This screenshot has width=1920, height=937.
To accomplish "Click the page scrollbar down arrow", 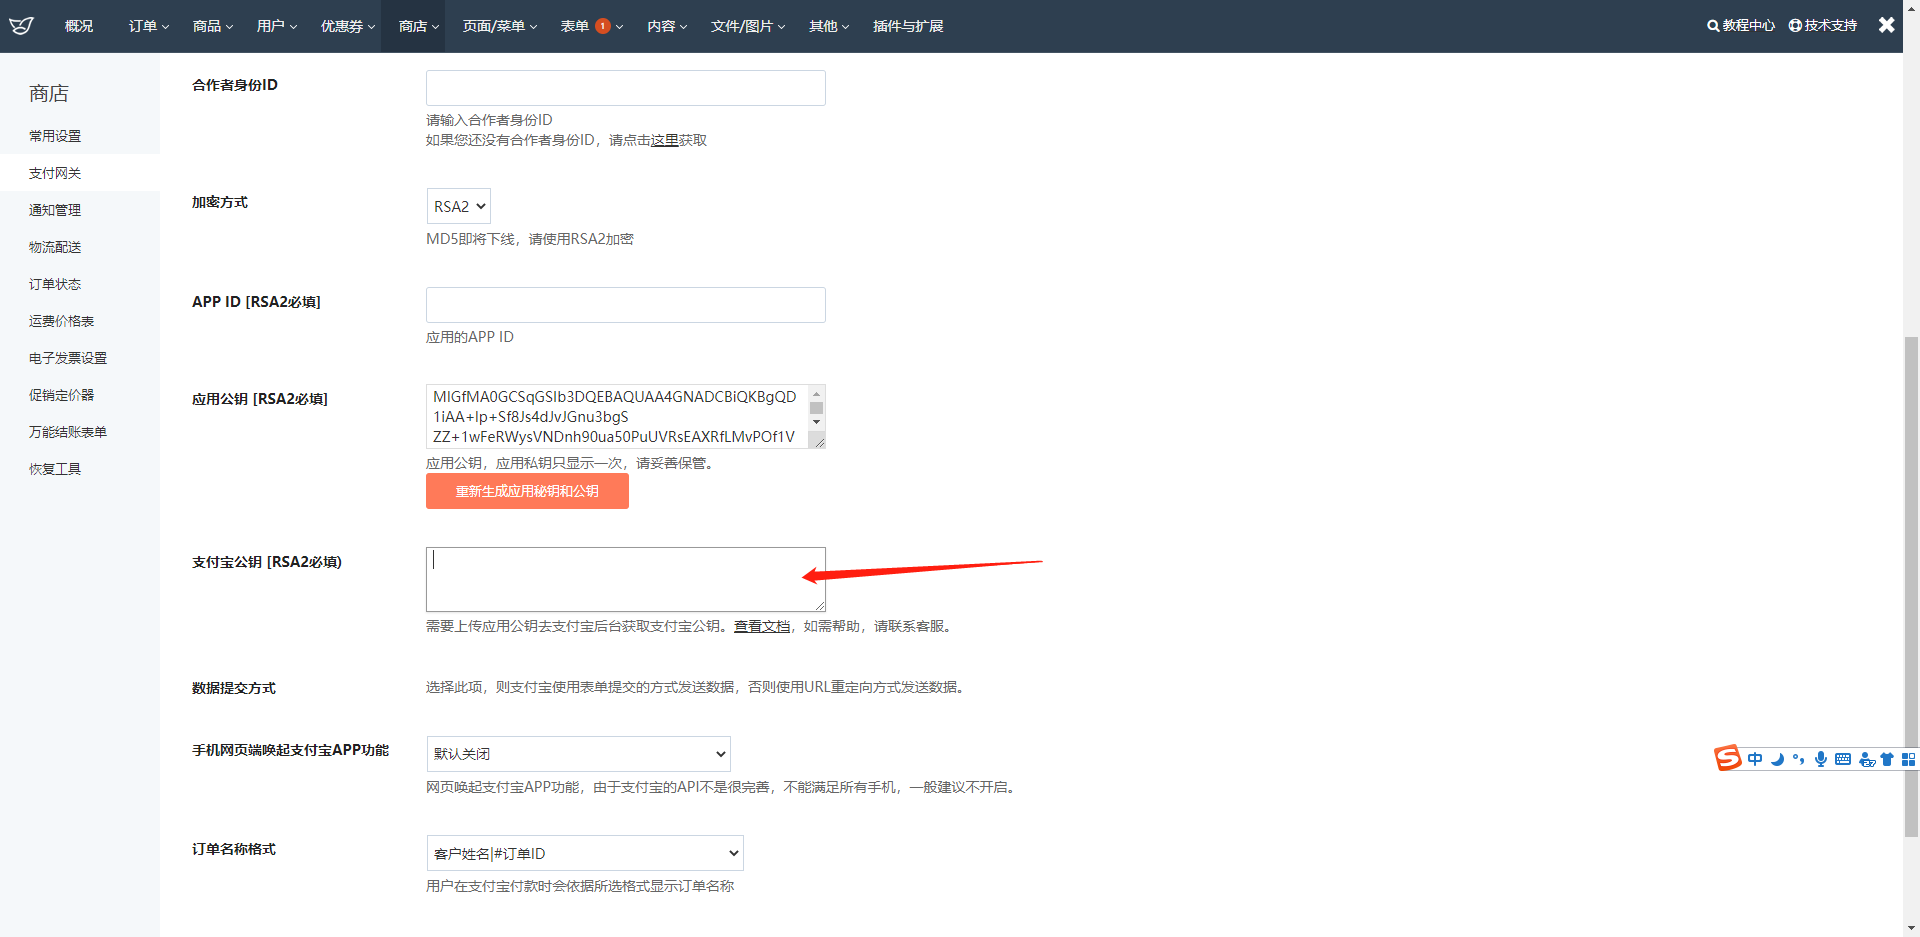I will point(1911,928).
